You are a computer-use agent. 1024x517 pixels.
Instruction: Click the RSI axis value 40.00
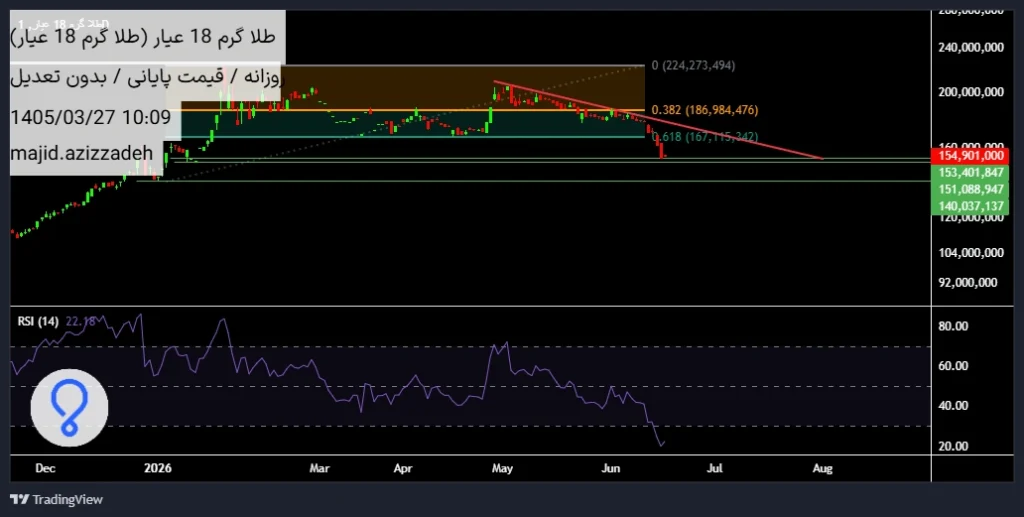coord(953,406)
